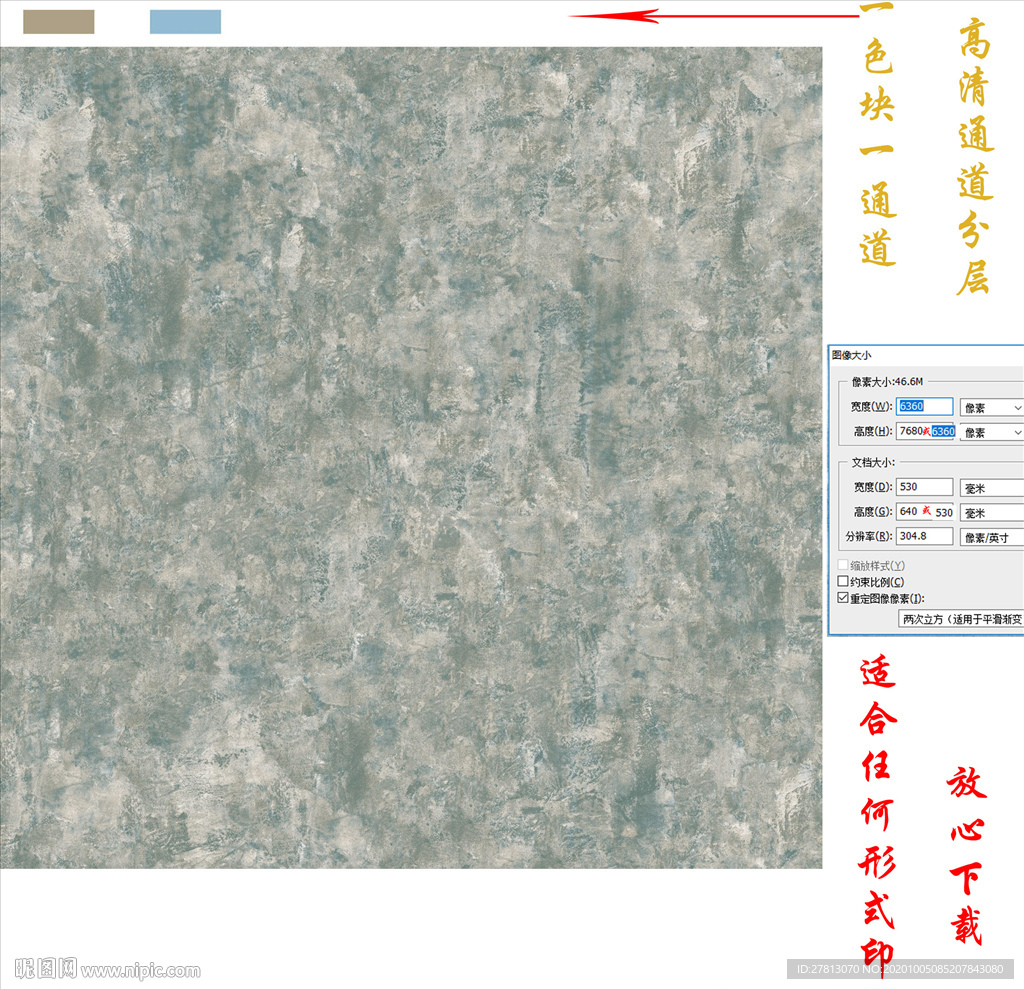Click the resolution field showing 304.8
The width and height of the screenshot is (1024, 989).
925,537
